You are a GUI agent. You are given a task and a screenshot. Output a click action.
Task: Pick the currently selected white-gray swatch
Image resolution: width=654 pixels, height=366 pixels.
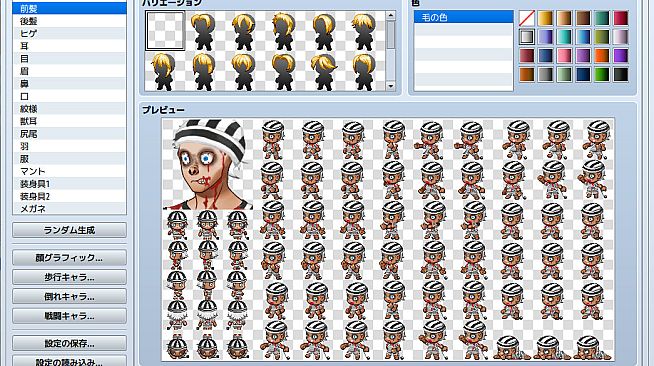pos(527,37)
